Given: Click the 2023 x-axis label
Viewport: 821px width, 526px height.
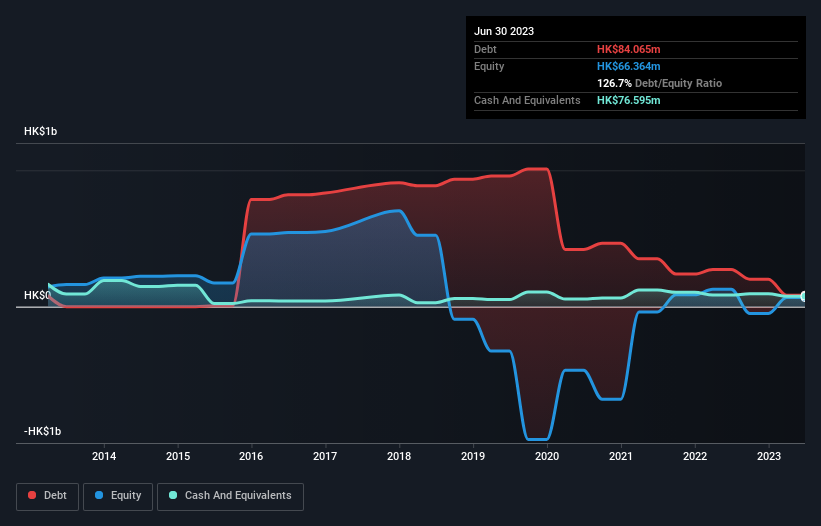Looking at the screenshot, I should pyautogui.click(x=769, y=456).
